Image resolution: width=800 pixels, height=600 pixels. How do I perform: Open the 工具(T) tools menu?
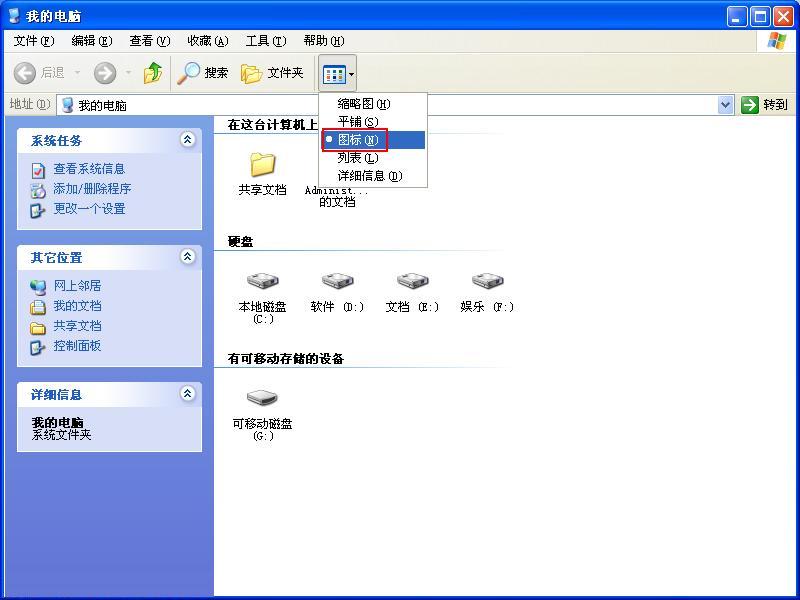[266, 41]
